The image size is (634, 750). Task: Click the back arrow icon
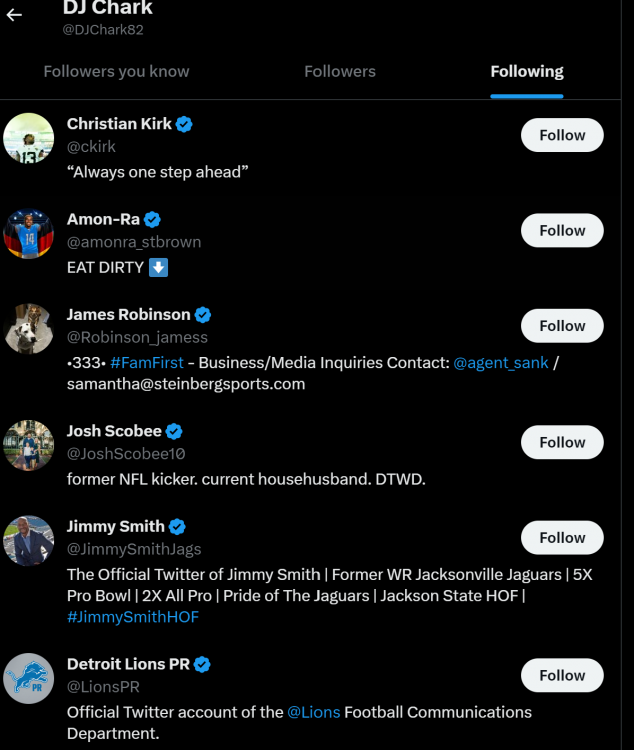tap(14, 16)
